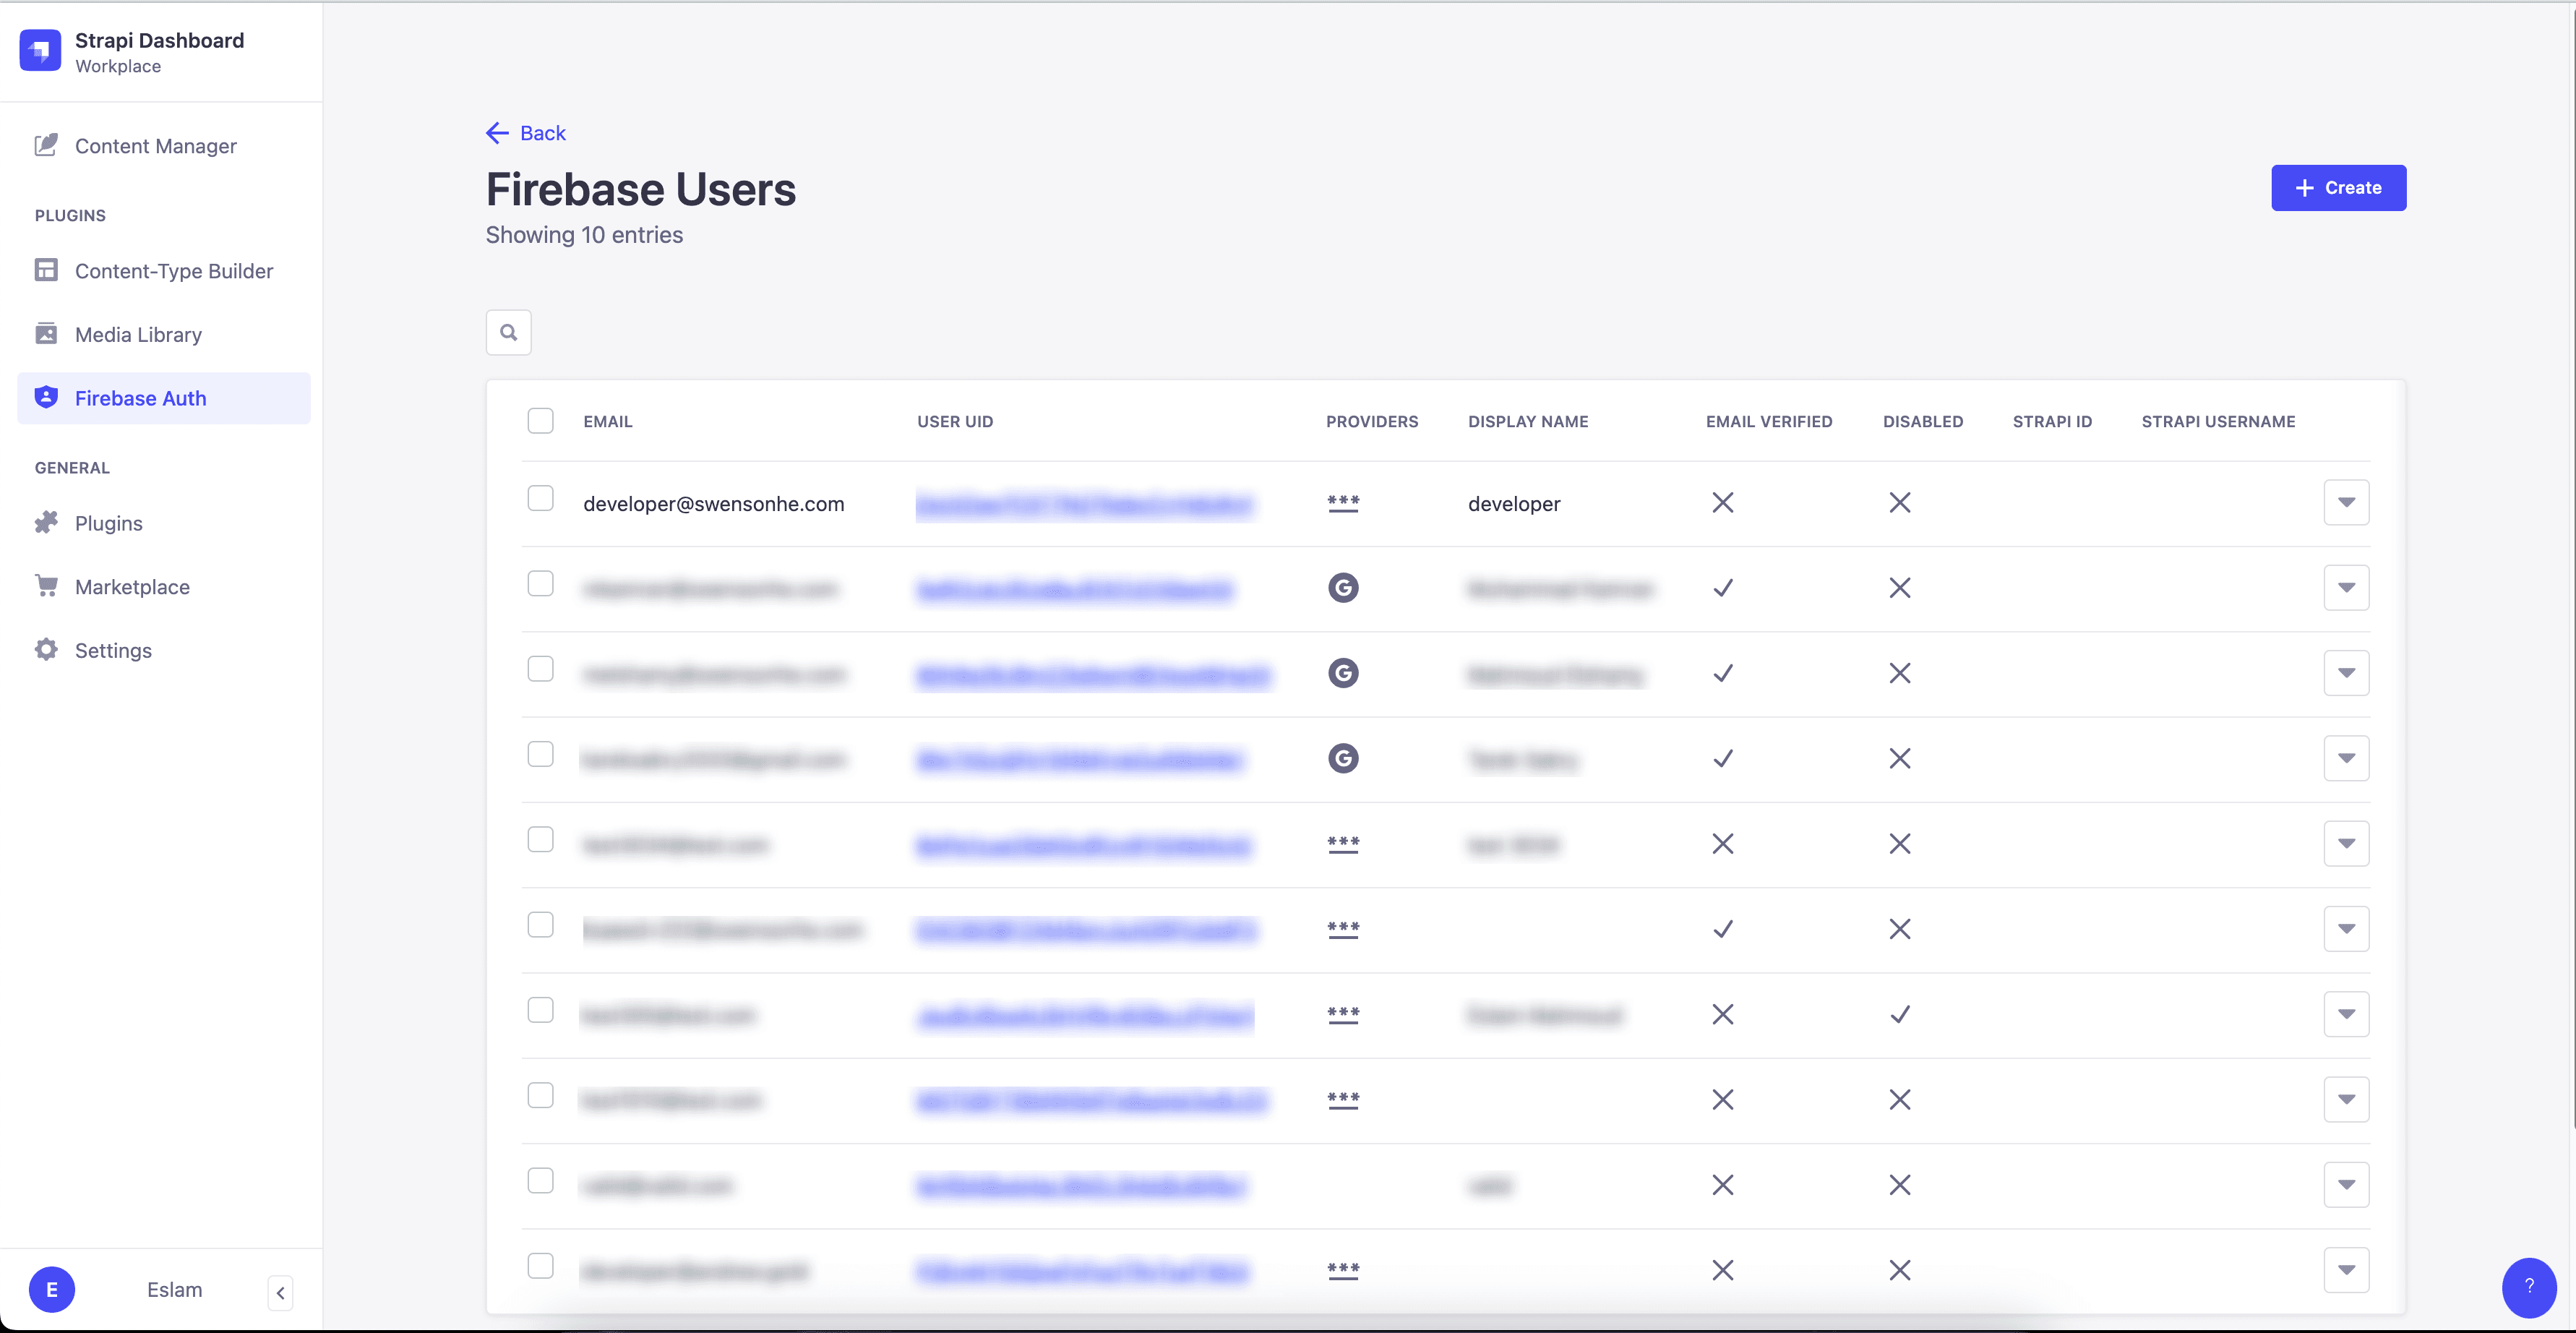Click the Back link

[x=526, y=133]
